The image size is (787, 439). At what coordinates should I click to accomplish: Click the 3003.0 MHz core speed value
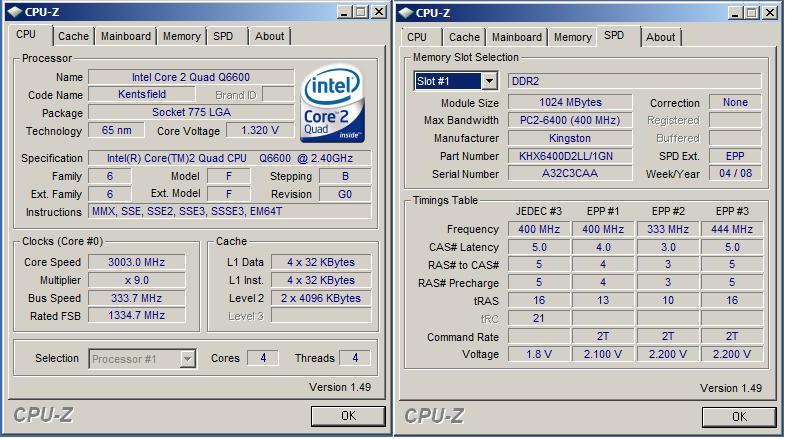(137, 262)
